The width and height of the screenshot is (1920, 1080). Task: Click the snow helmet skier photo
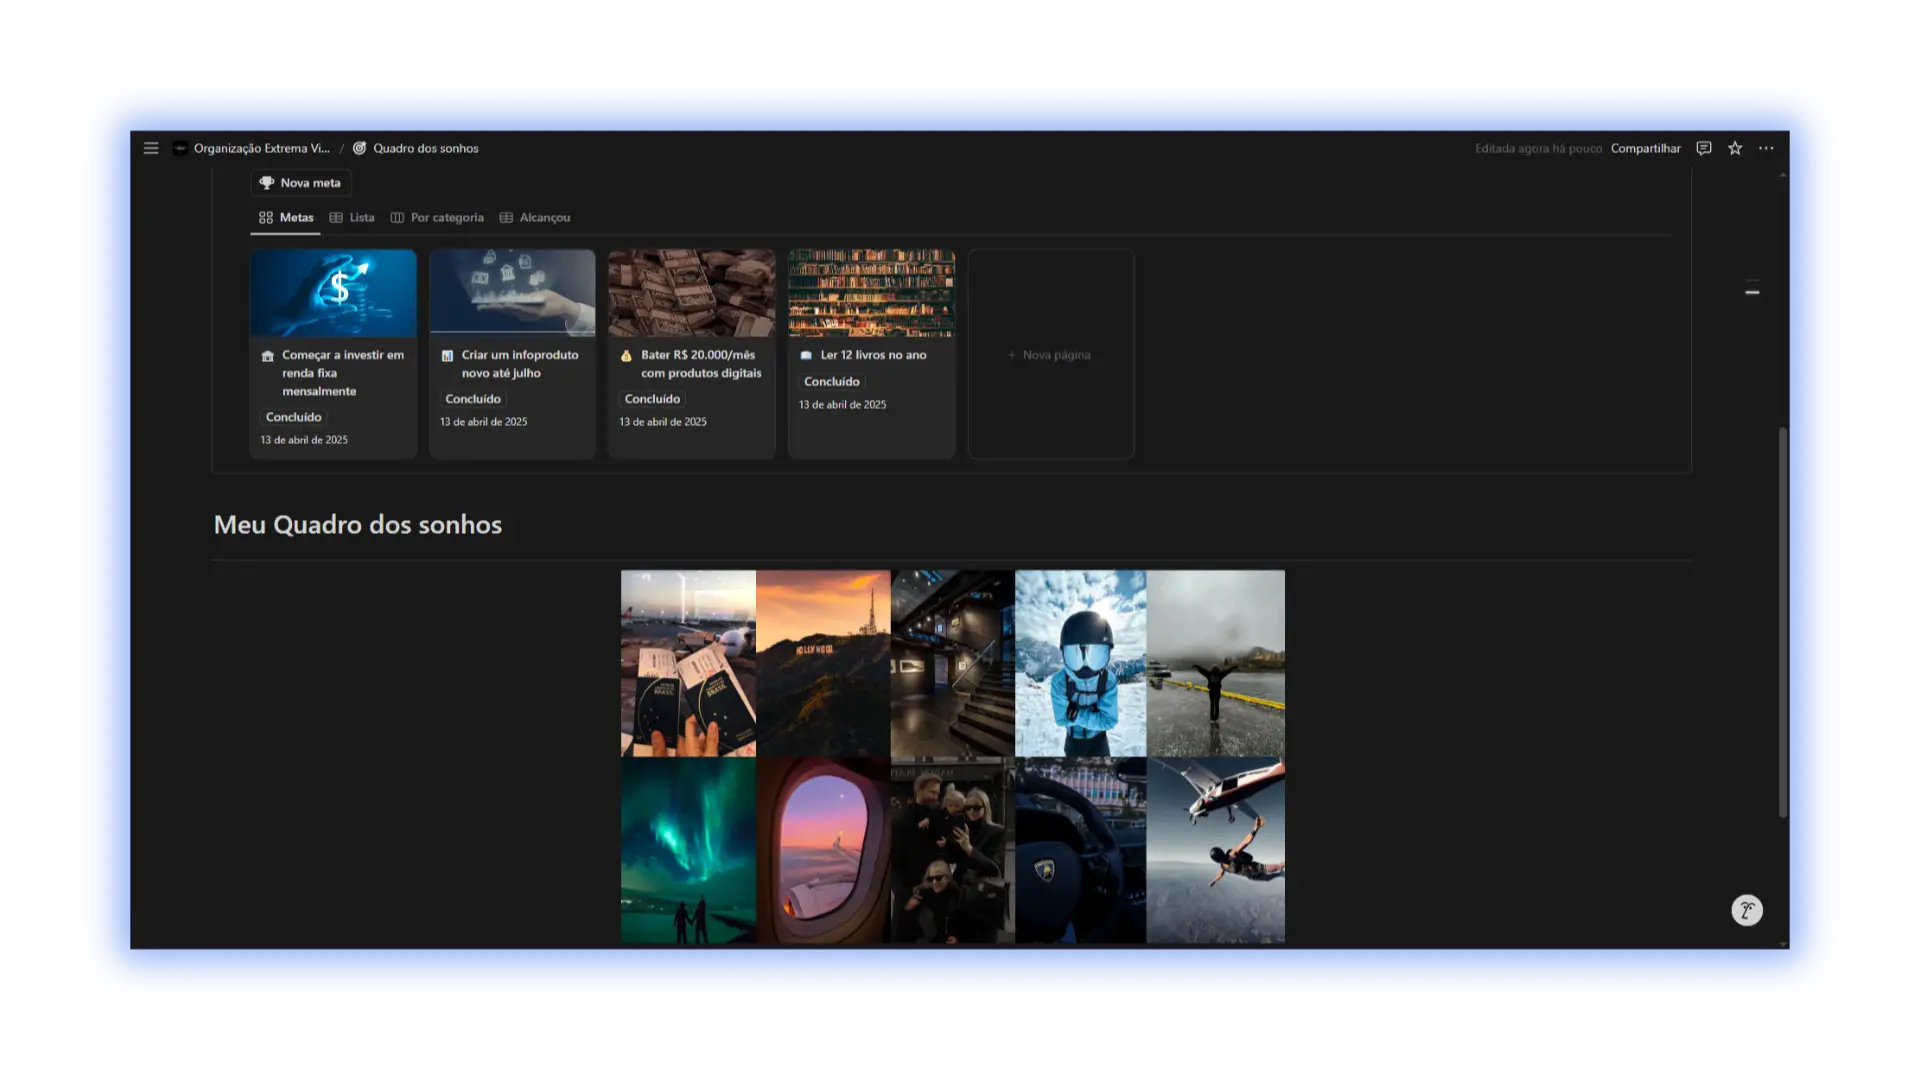(1080, 663)
